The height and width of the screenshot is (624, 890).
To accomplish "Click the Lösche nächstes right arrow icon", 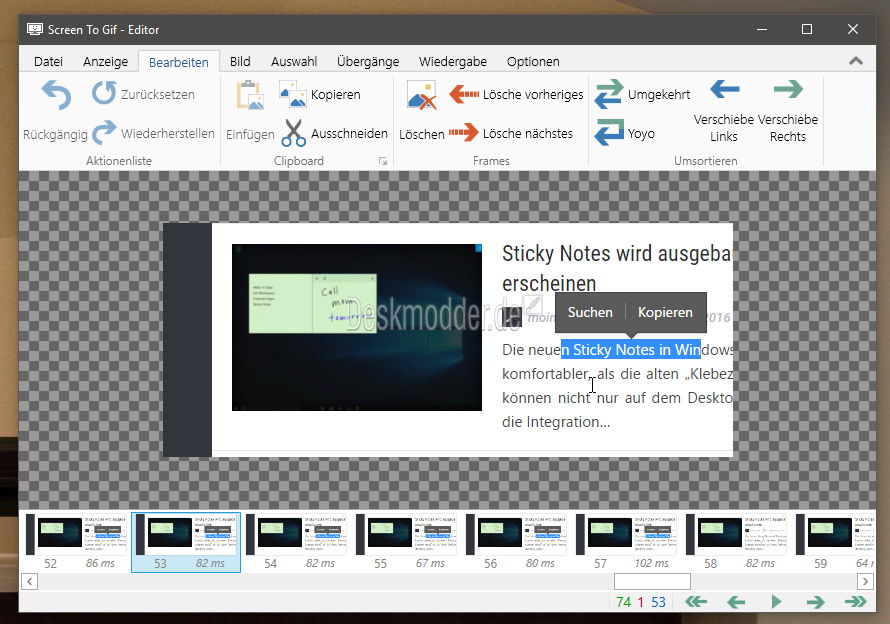I will coord(464,133).
